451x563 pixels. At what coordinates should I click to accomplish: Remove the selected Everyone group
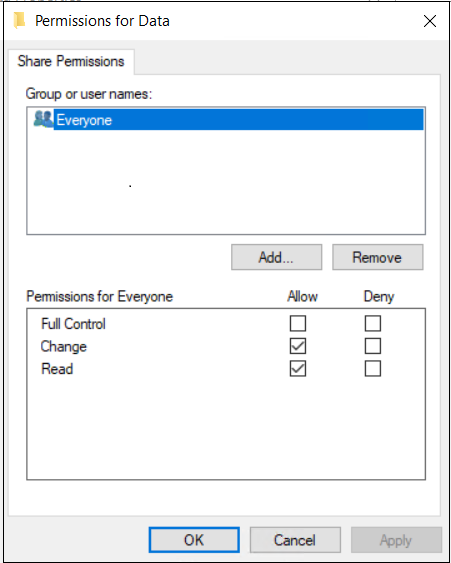coord(377,257)
